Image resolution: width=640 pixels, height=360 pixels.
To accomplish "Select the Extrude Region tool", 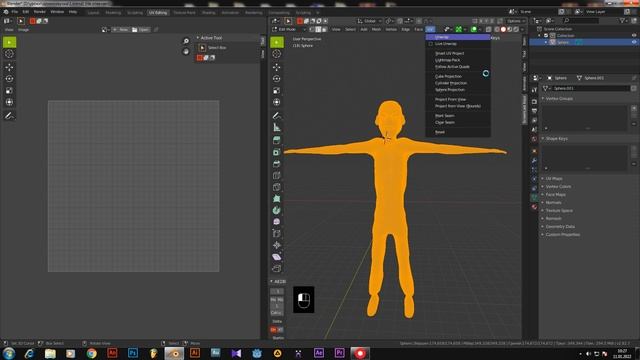I will click(277, 140).
